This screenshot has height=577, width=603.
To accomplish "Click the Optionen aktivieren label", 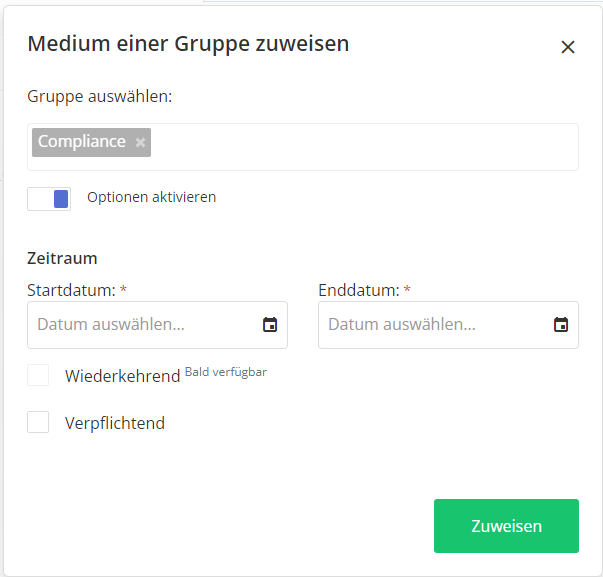I will pyautogui.click(x=151, y=197).
